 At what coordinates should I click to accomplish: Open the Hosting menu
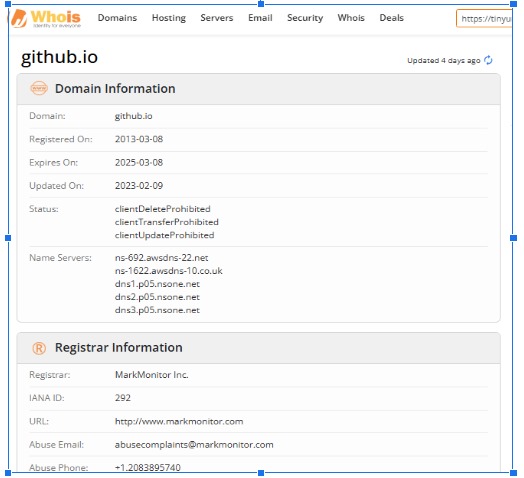coord(169,18)
